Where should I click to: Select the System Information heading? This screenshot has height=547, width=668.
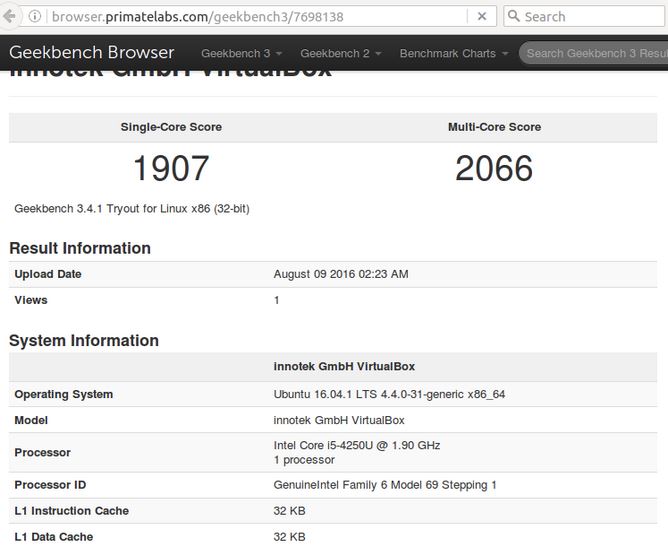(x=84, y=341)
